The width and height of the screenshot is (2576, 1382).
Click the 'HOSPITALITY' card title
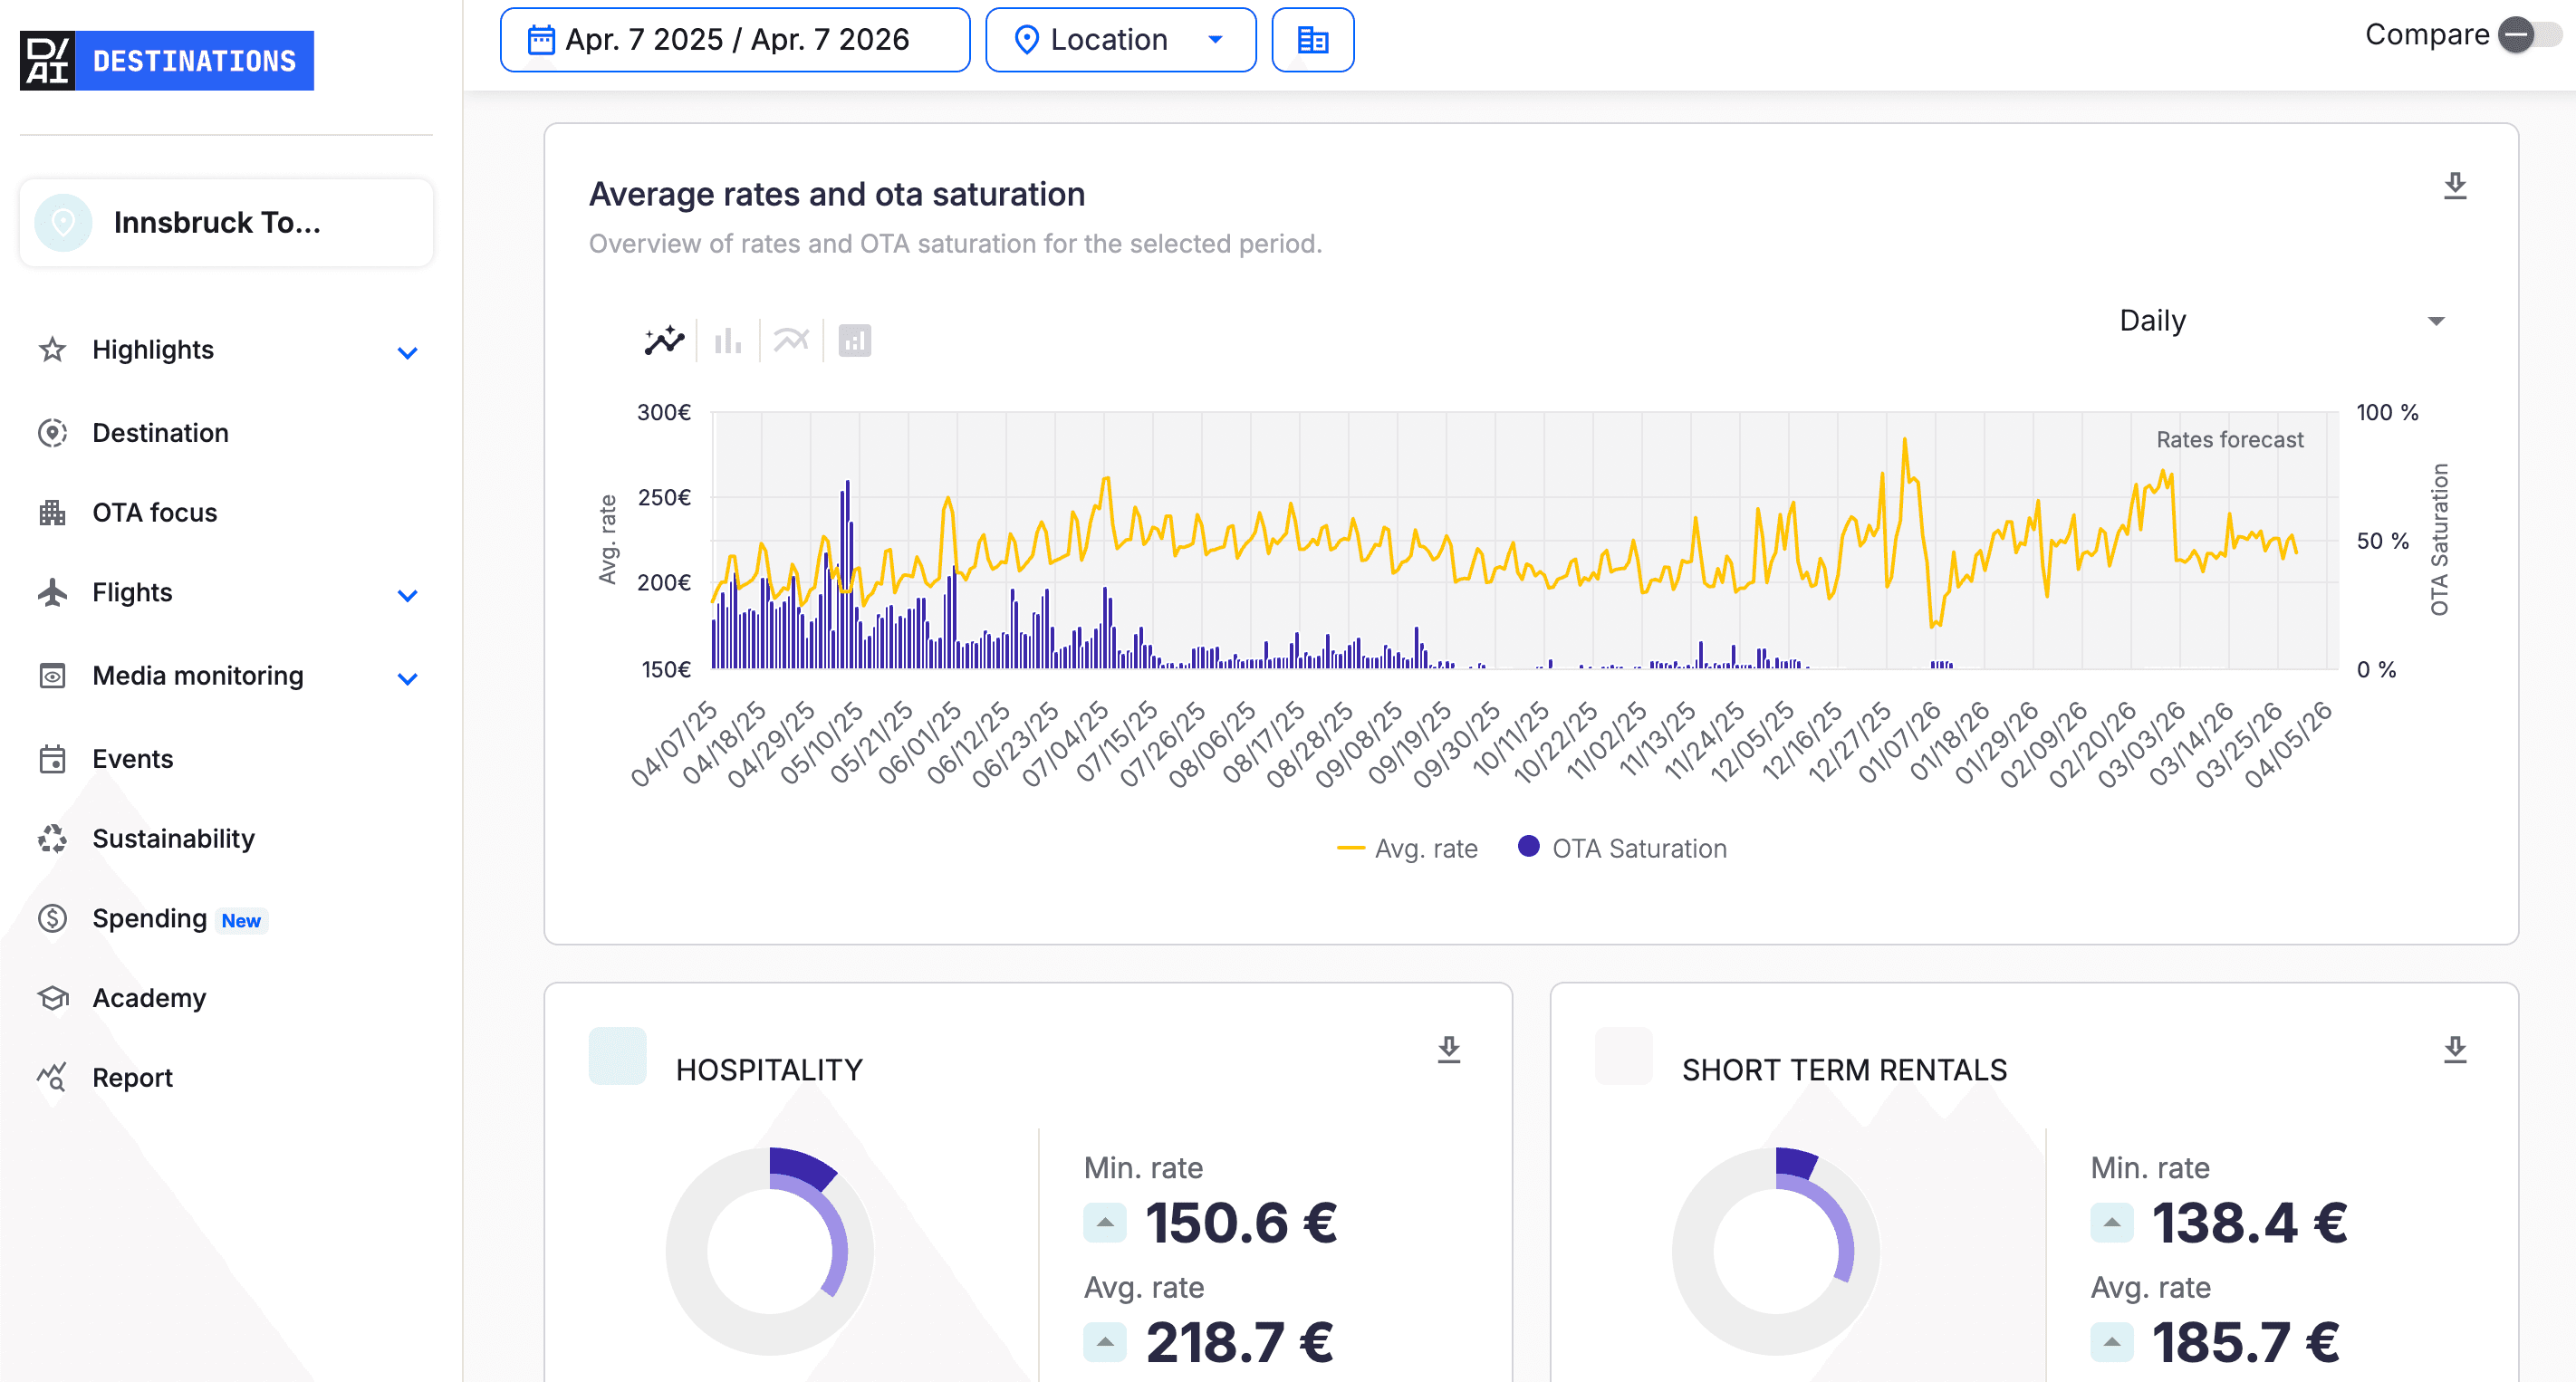click(x=769, y=1070)
